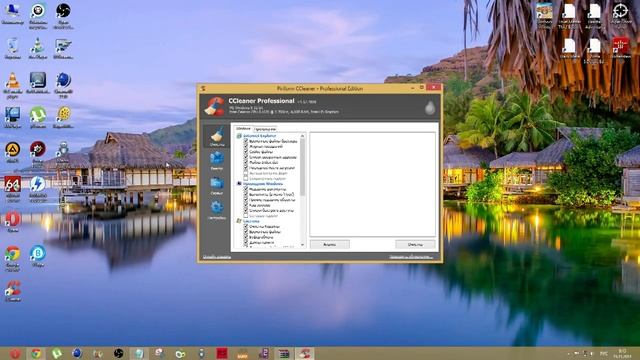The height and width of the screenshot is (360, 640).
Task: Select the Computer desktop icon at top-left
Action: click(13, 14)
